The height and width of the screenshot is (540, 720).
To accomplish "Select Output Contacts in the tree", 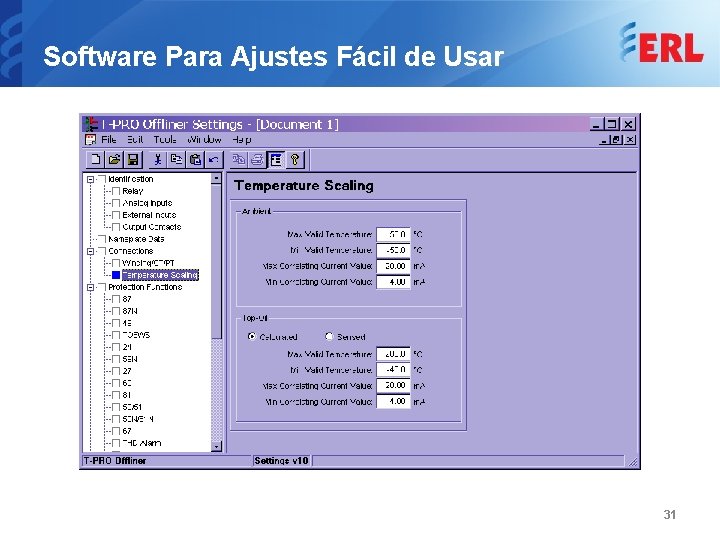I will tap(152, 227).
